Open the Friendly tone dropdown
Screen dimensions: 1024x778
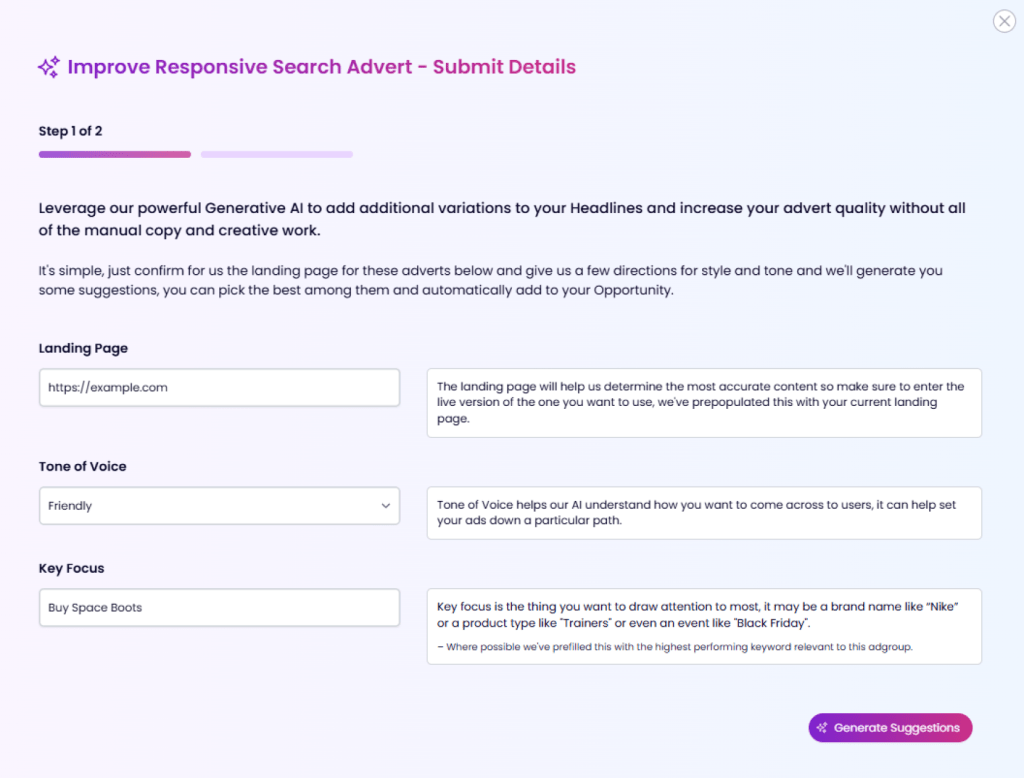pyautogui.click(x=219, y=506)
